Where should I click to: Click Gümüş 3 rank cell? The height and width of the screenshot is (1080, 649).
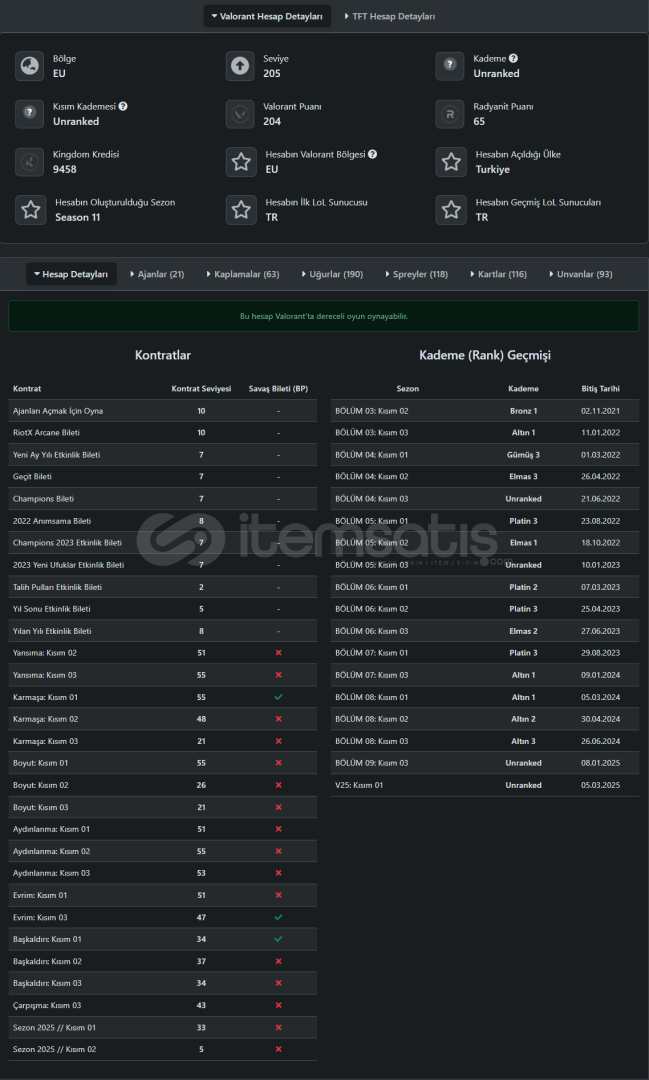tap(524, 455)
